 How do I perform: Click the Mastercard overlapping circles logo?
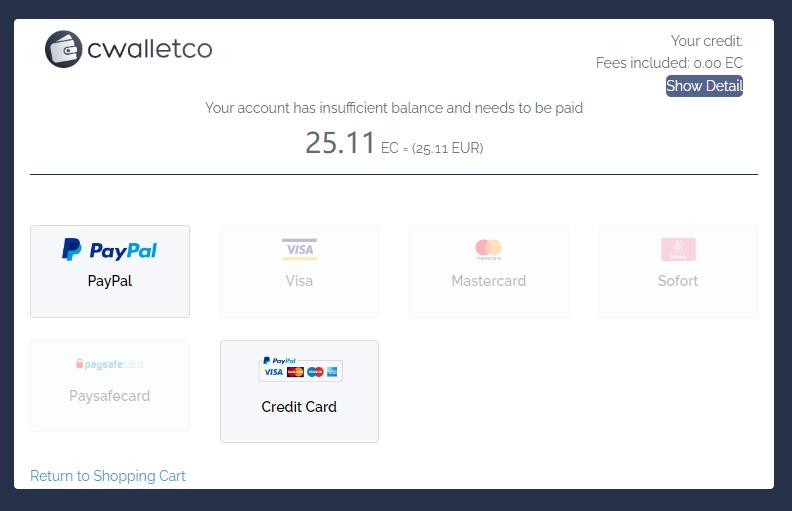click(488, 249)
